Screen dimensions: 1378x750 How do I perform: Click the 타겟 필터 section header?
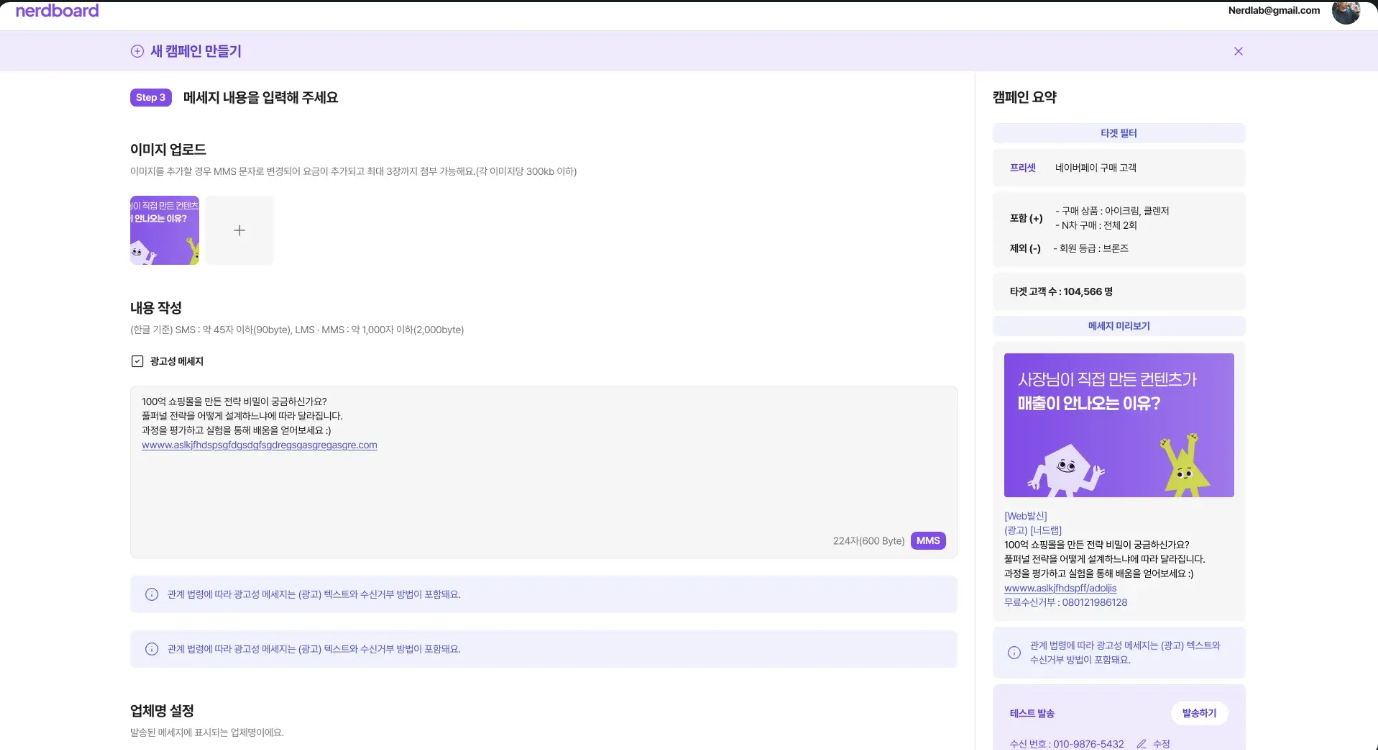point(1118,133)
